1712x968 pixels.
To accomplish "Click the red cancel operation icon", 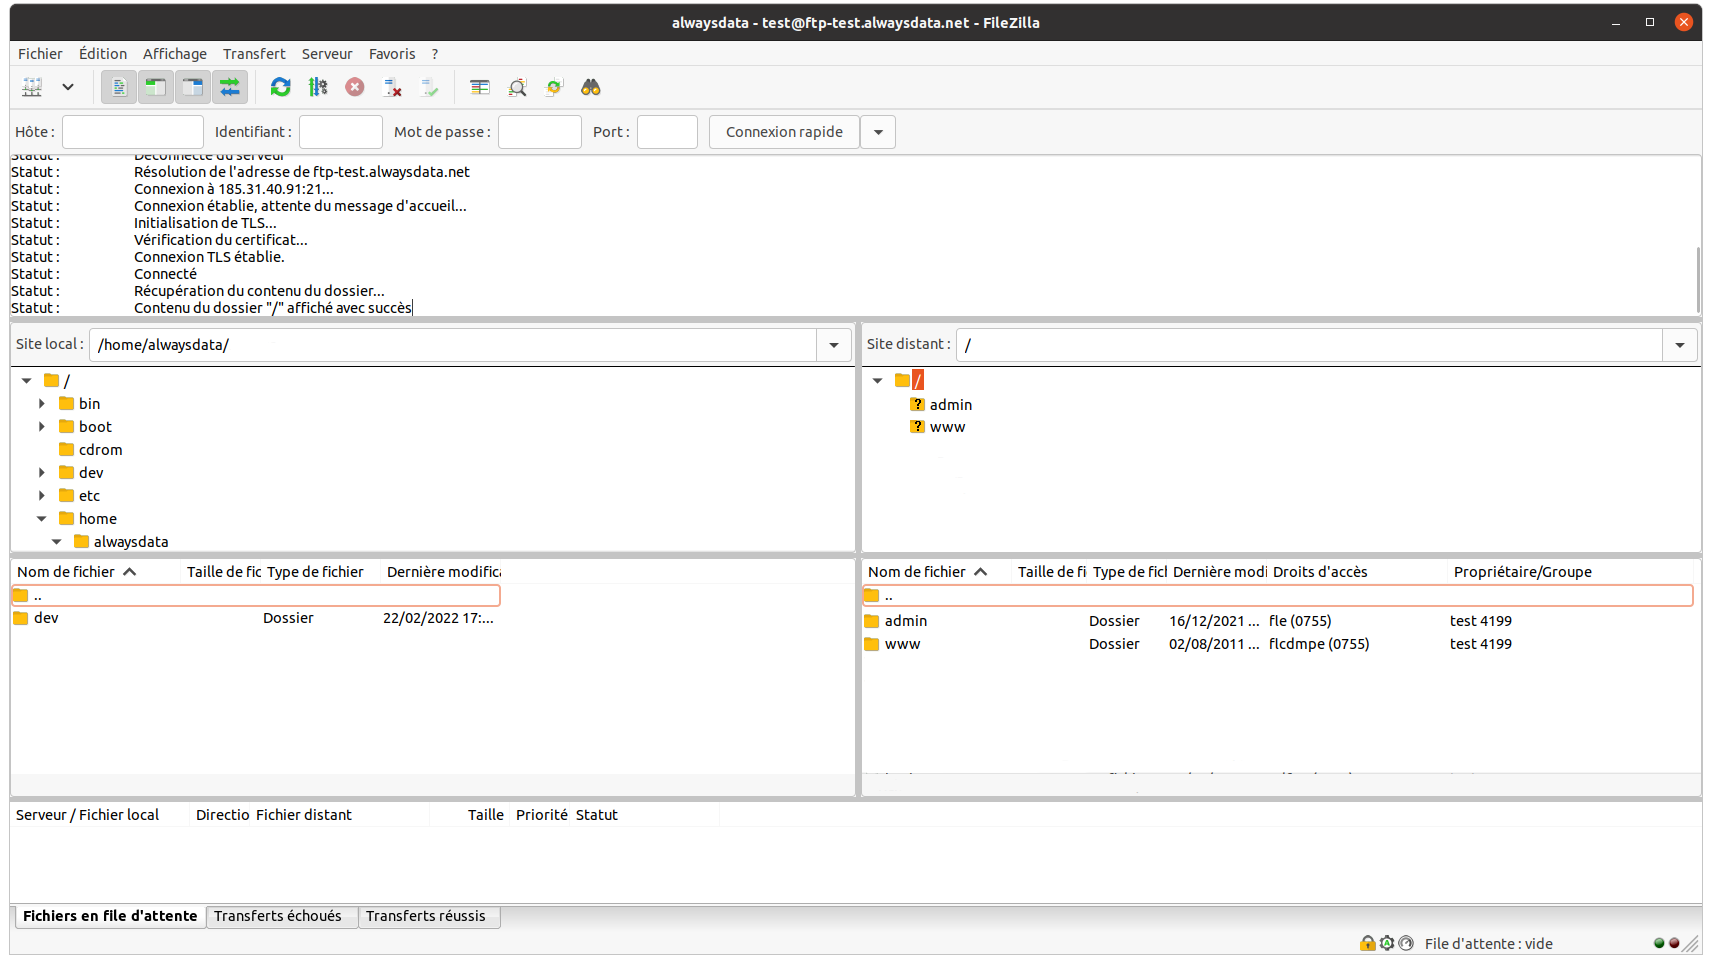I will pyautogui.click(x=355, y=88).
